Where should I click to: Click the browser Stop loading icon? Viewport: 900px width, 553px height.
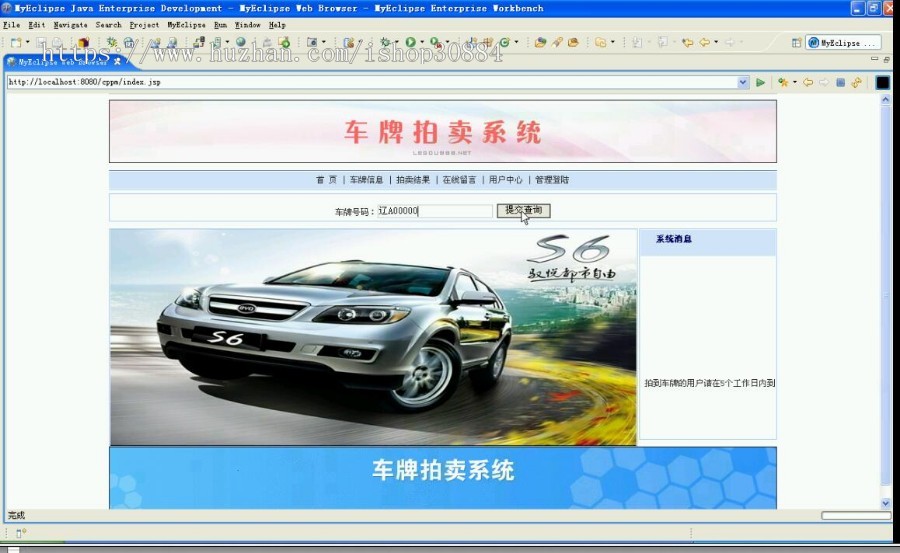[x=840, y=83]
